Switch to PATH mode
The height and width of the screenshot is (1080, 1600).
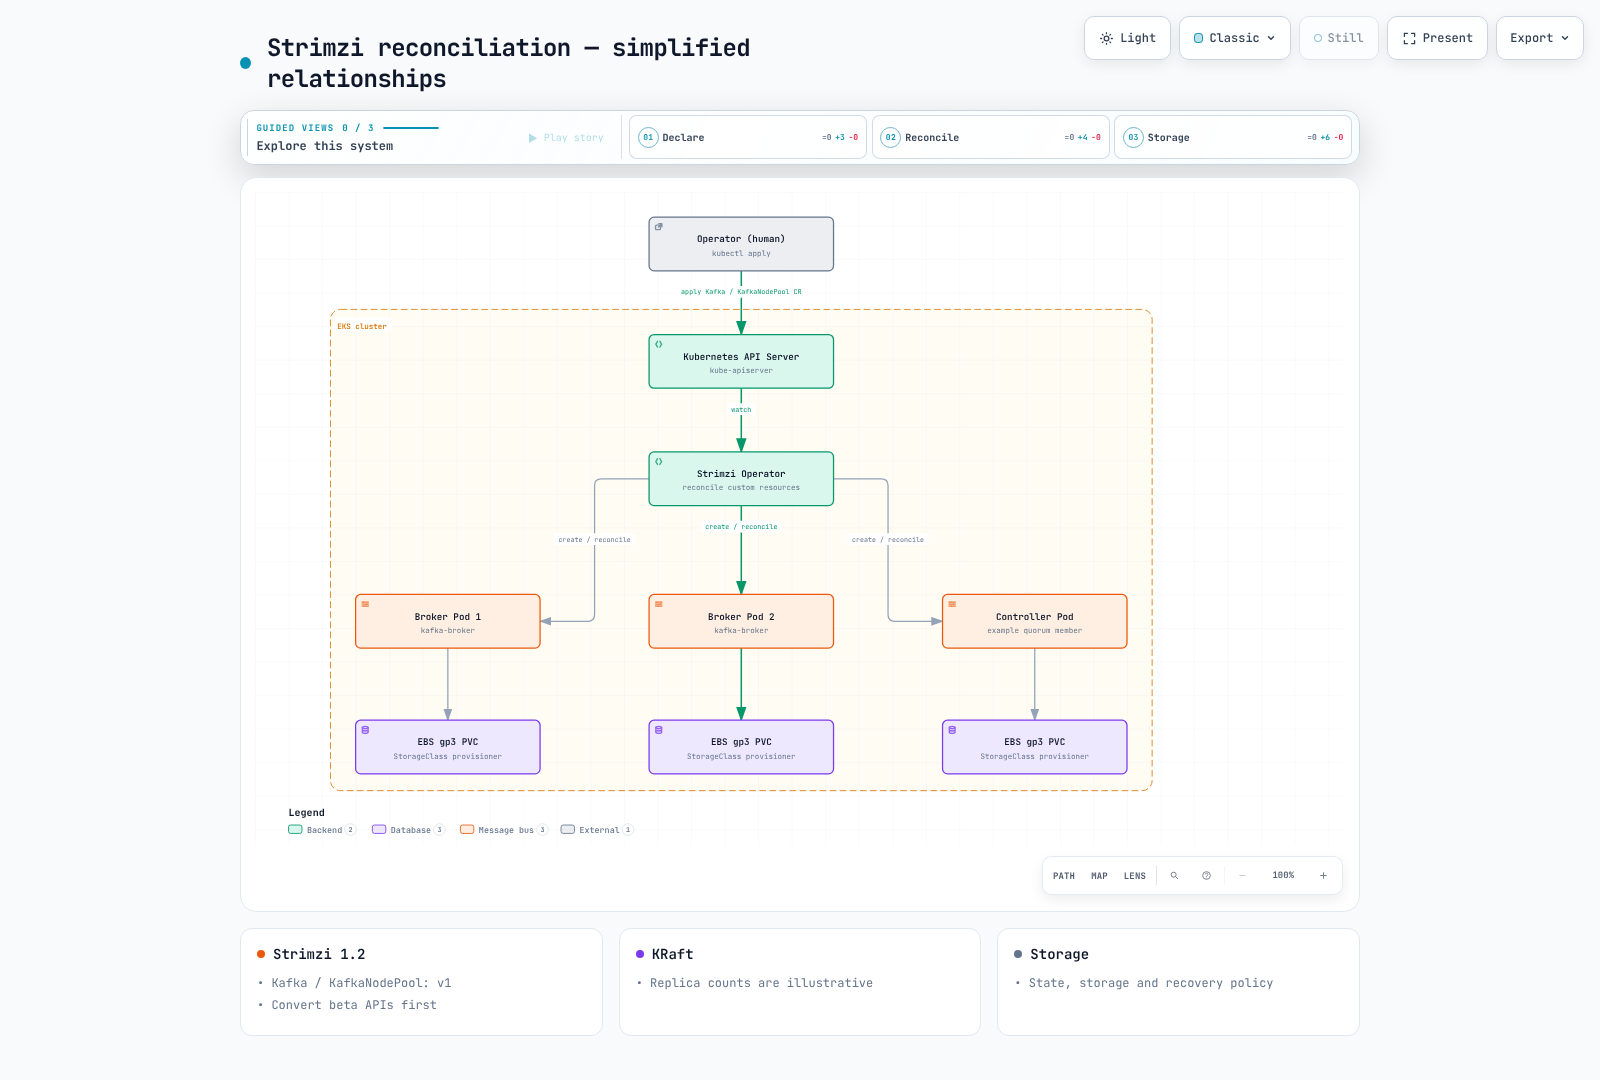[x=1064, y=876]
